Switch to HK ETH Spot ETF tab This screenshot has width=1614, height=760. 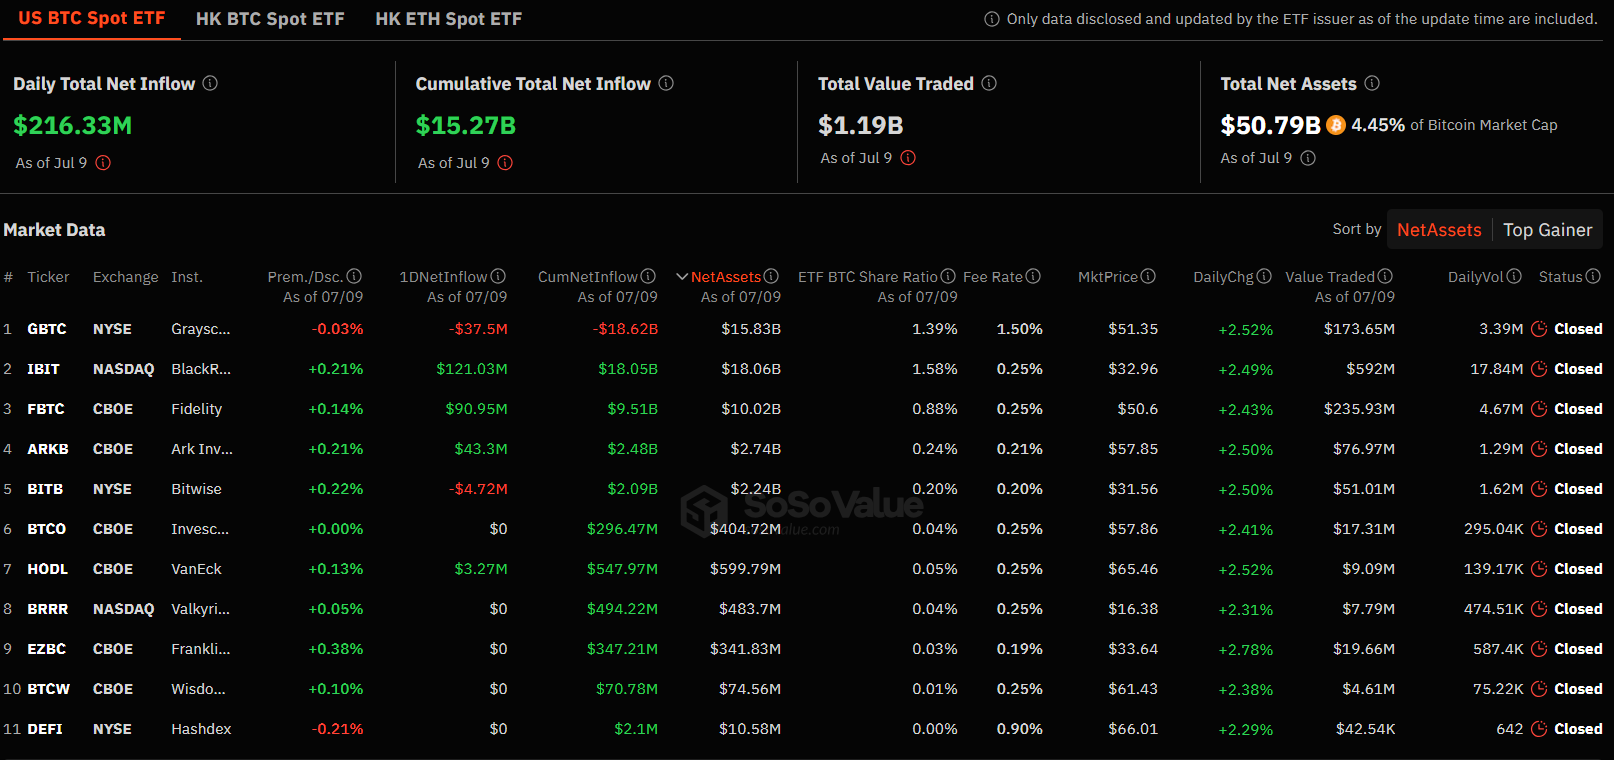click(x=448, y=19)
